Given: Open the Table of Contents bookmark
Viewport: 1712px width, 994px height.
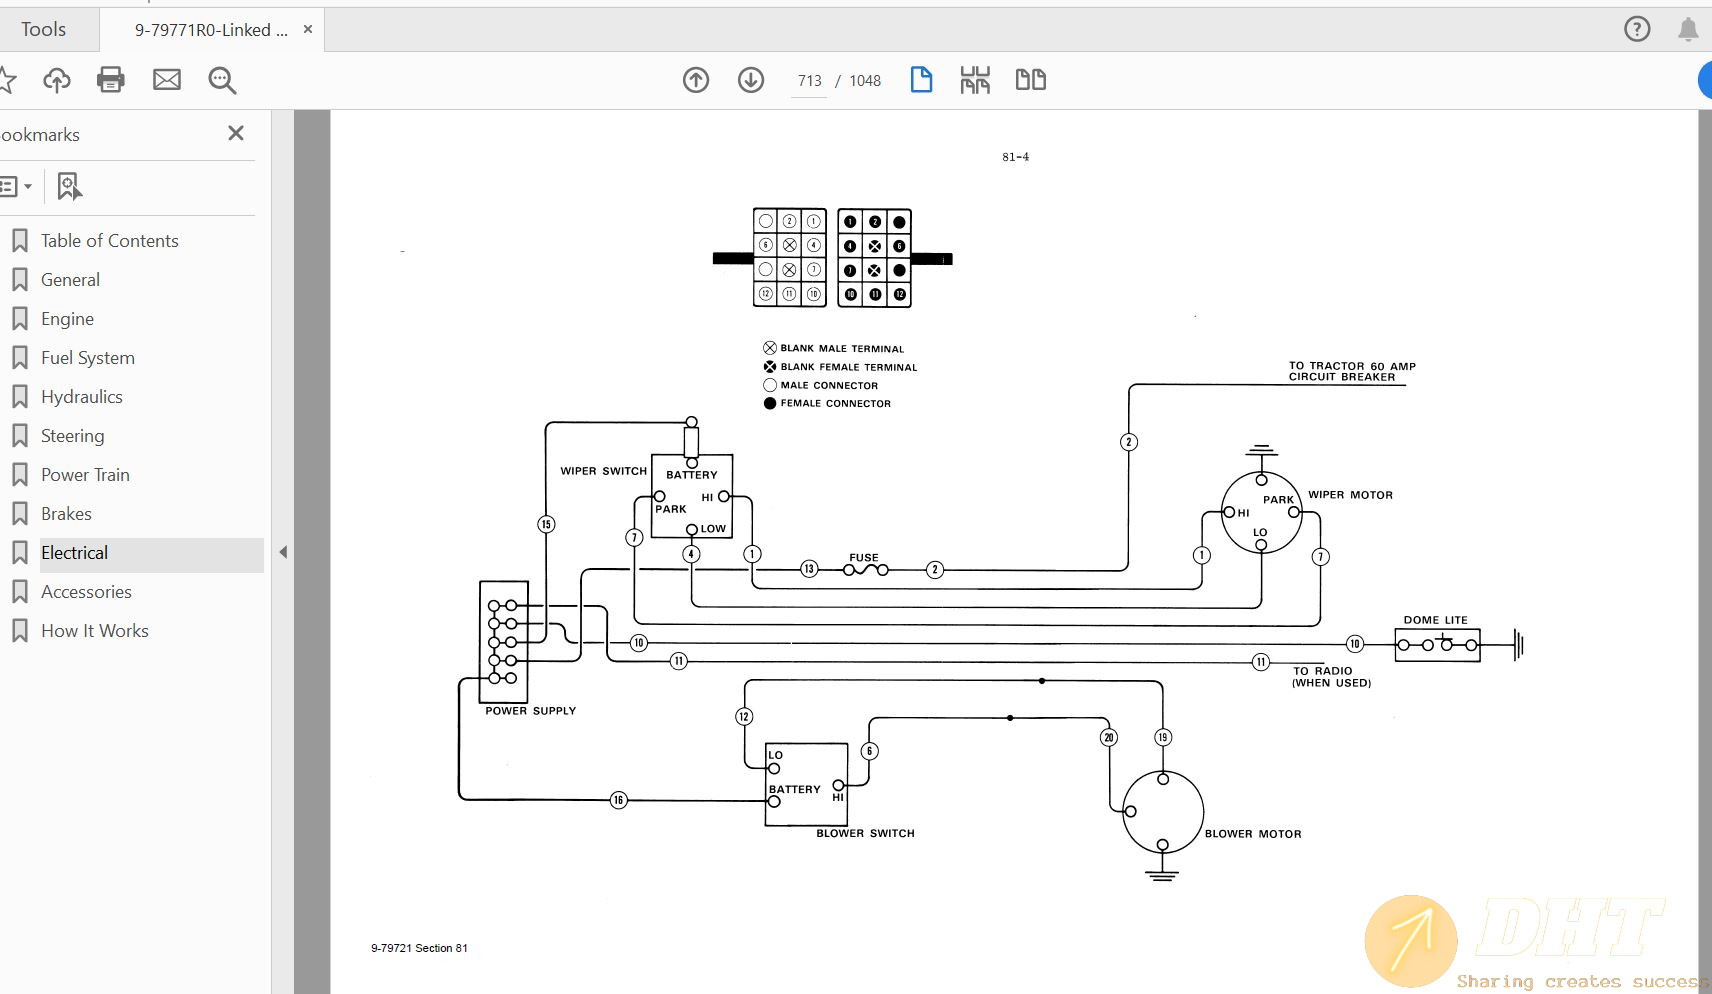Looking at the screenshot, I should point(109,241).
